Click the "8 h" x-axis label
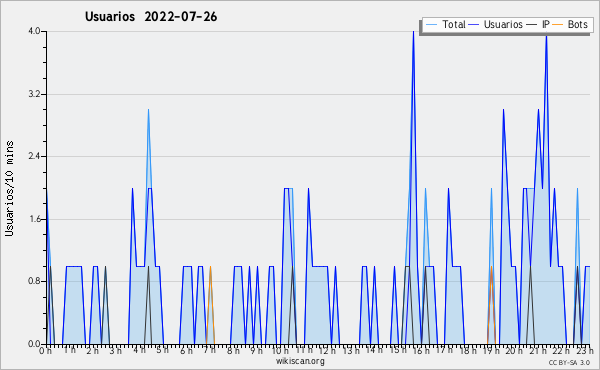Image resolution: width=600 pixels, height=370 pixels. (x=233, y=351)
